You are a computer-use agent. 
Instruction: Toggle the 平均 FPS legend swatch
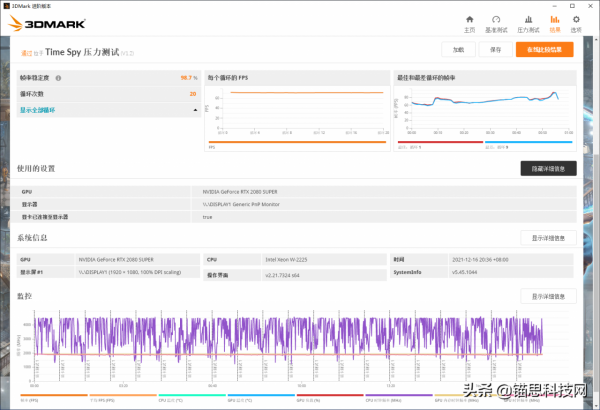123,395
